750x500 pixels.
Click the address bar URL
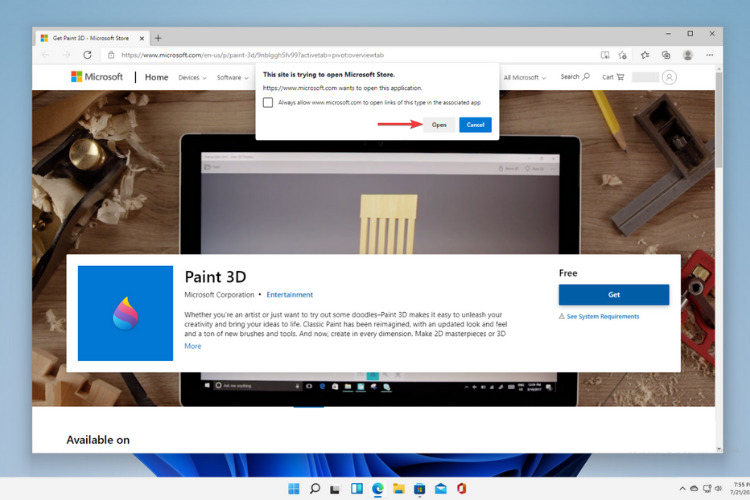(253, 55)
